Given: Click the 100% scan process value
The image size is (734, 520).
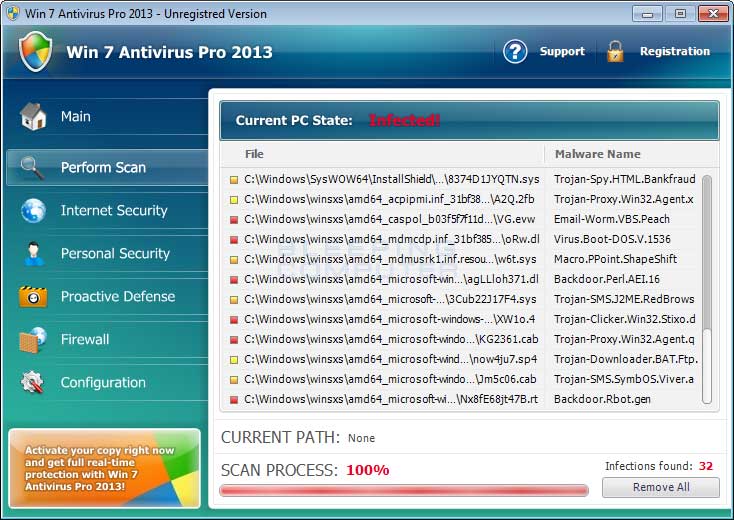Looking at the screenshot, I should point(367,470).
